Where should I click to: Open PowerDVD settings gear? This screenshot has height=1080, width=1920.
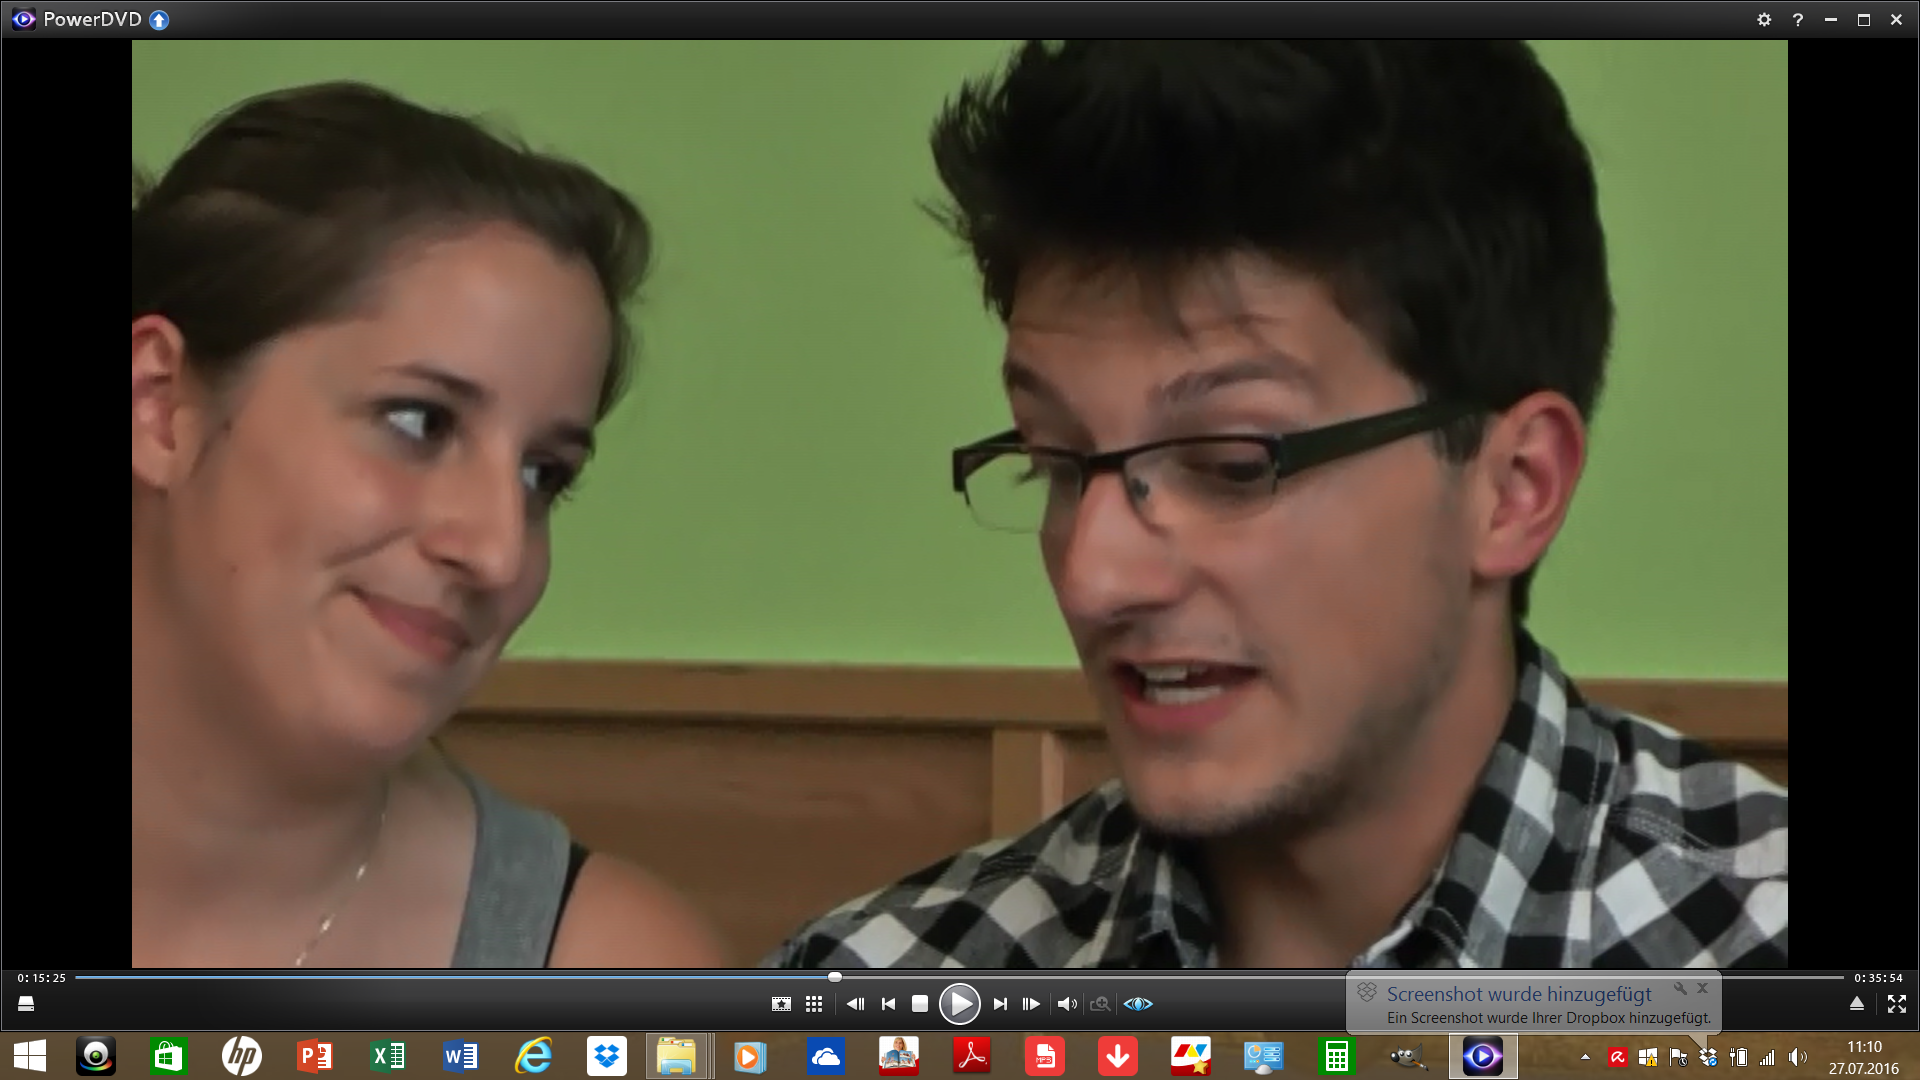click(x=1764, y=19)
